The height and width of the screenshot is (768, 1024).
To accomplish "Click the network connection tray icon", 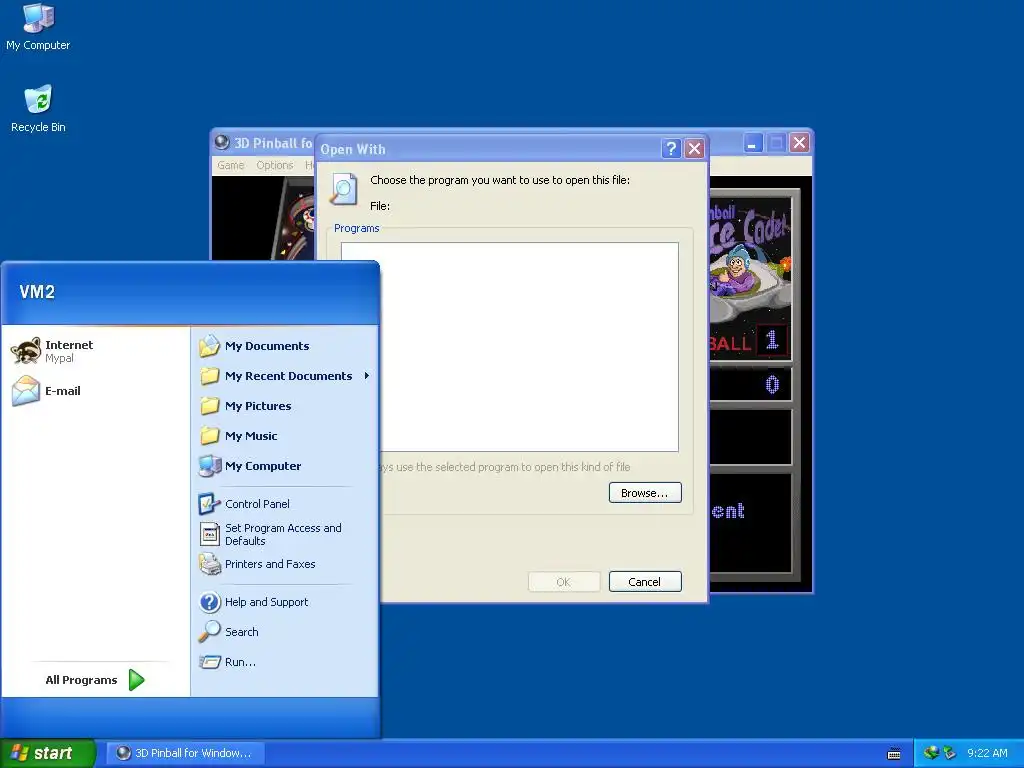I will click(931, 753).
